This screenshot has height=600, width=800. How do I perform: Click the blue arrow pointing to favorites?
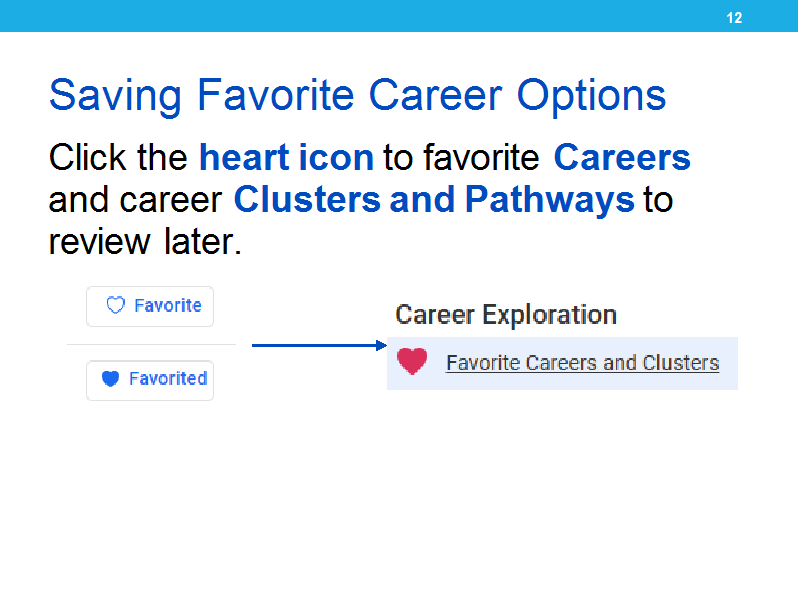[319, 345]
